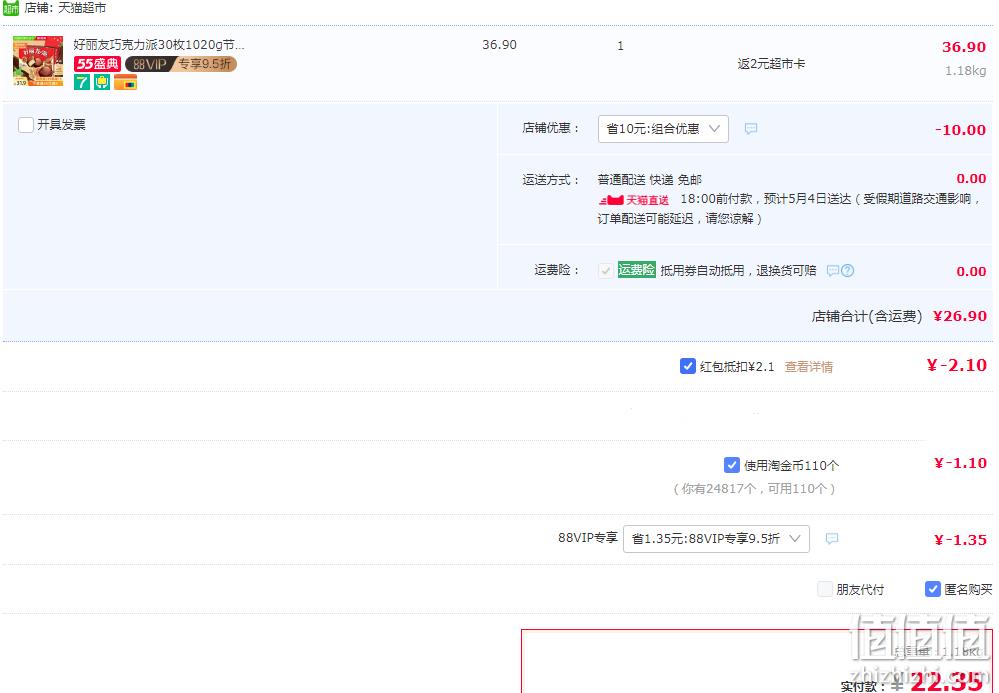The height and width of the screenshot is (693, 999).
Task: Click the green shield guarantee icon
Action: click(102, 82)
